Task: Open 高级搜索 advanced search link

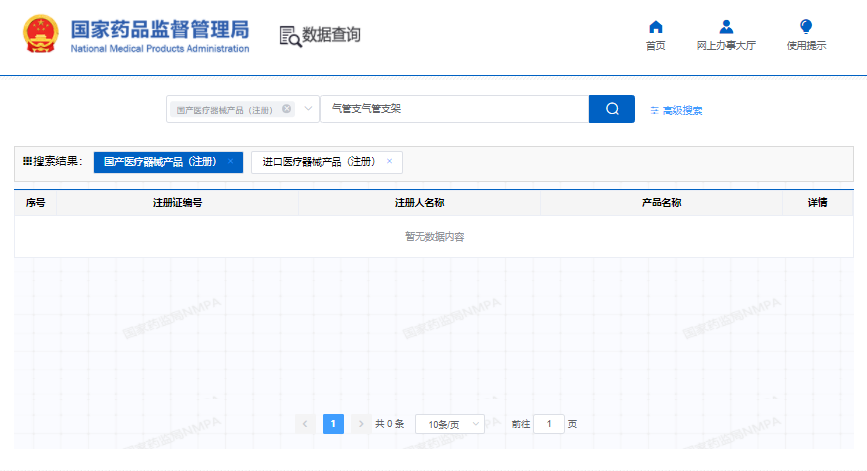Action: [676, 110]
